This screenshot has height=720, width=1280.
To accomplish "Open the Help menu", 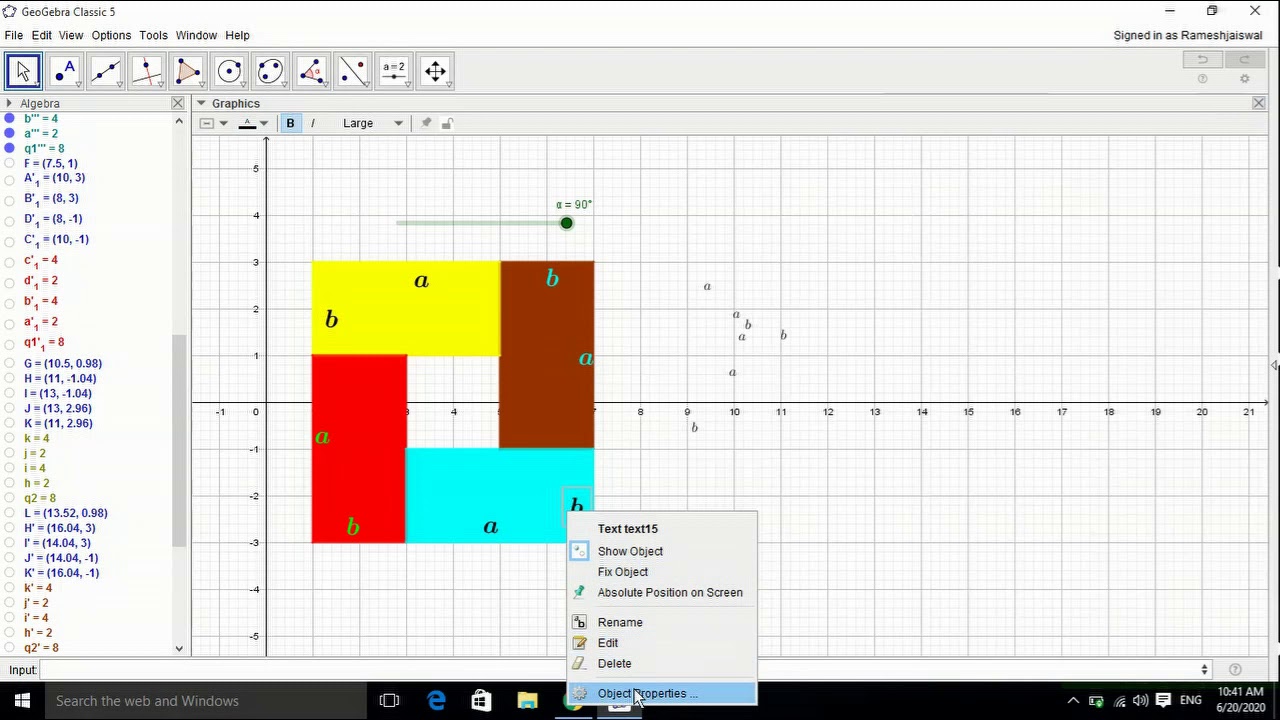I will (237, 35).
